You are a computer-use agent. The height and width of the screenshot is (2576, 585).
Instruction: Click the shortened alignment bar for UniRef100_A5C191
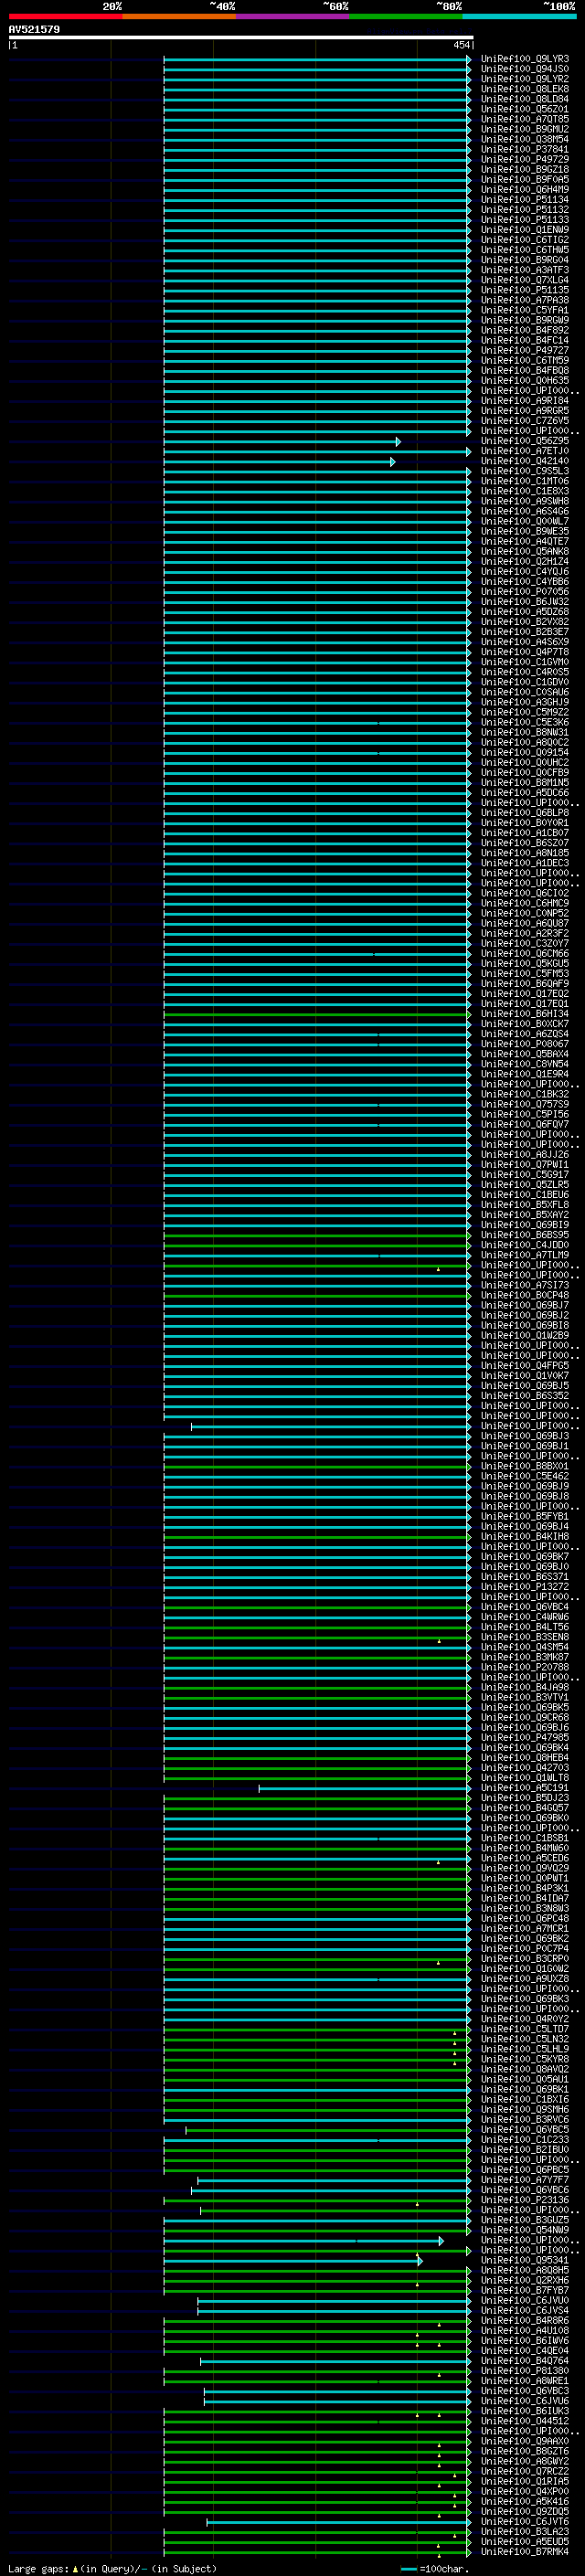(364, 1788)
